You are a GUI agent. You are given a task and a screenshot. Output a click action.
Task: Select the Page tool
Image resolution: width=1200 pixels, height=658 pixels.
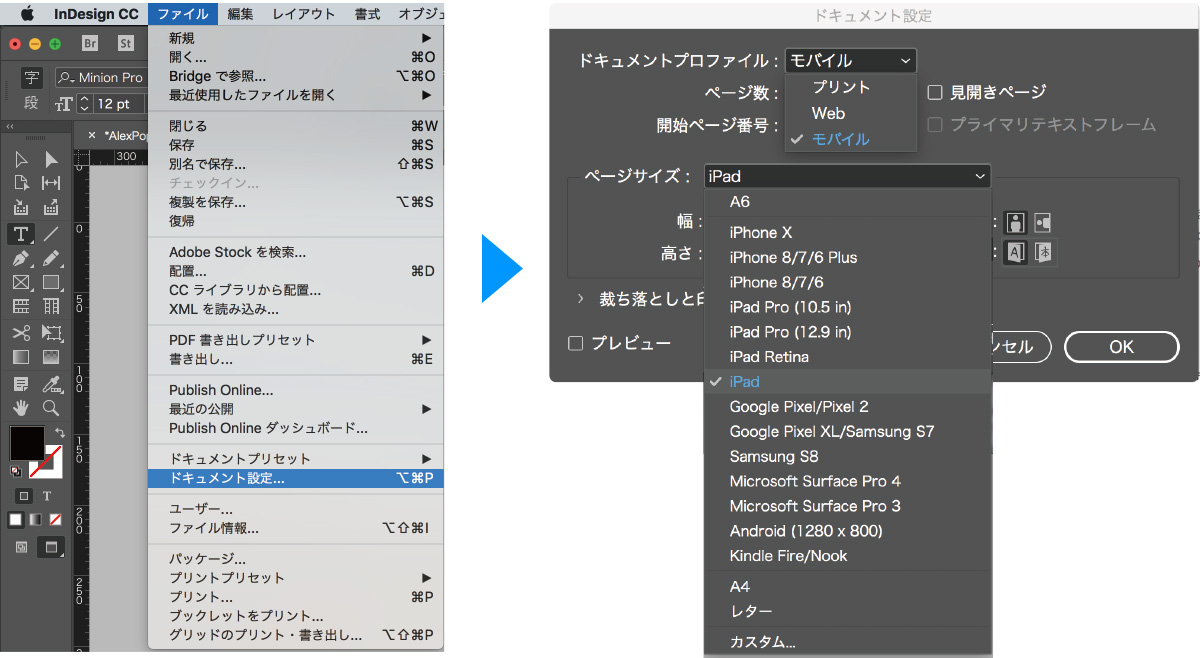coord(21,184)
